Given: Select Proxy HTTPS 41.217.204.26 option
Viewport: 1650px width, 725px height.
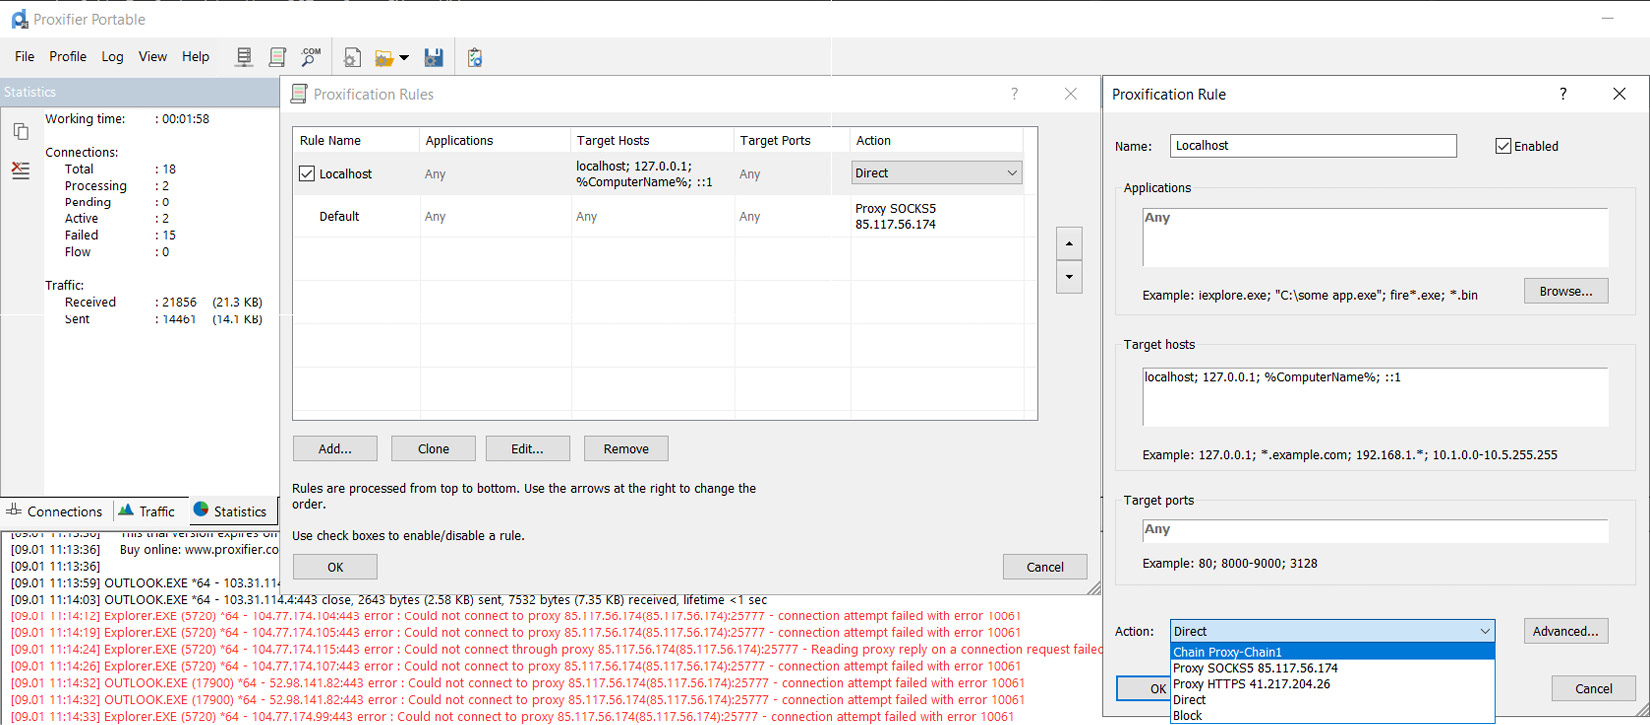Looking at the screenshot, I should tap(1332, 684).
